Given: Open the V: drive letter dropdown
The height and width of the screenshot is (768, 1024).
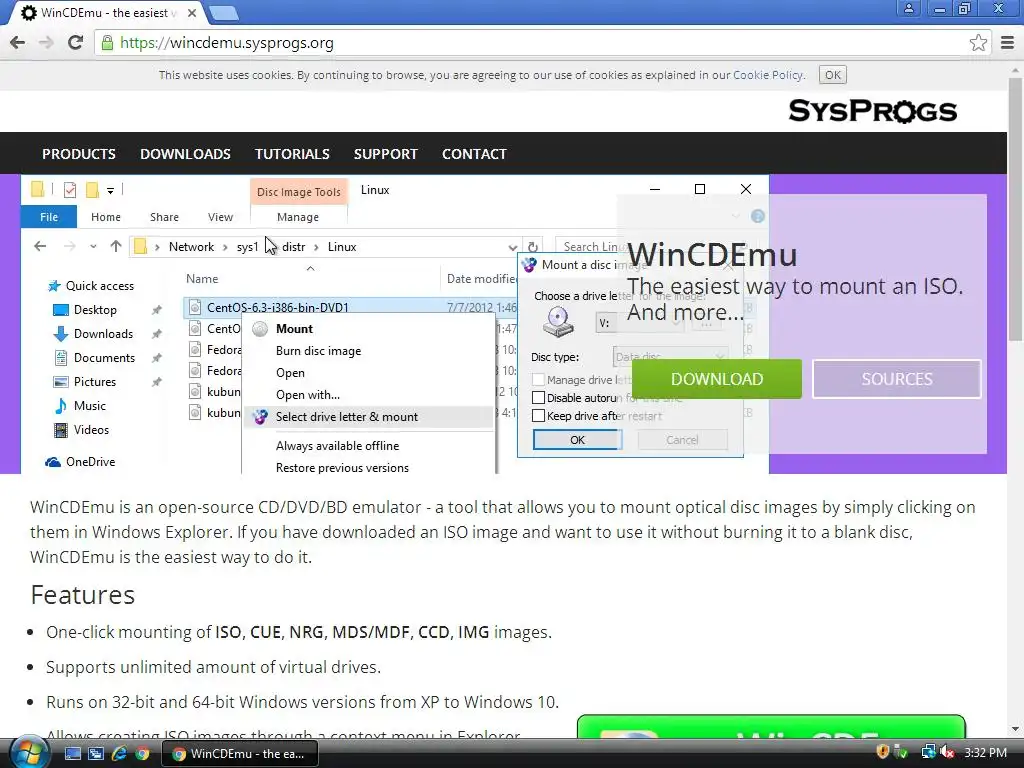Looking at the screenshot, I should point(639,323).
